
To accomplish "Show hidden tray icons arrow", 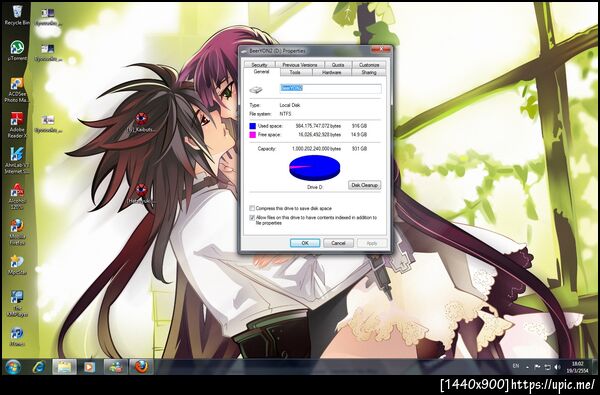I will pos(527,367).
